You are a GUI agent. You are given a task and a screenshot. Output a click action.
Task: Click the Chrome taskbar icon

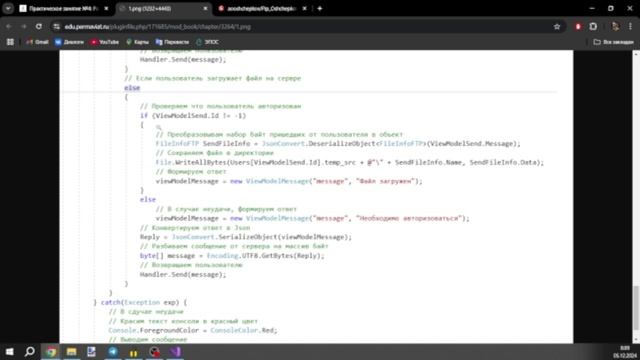coord(51,351)
